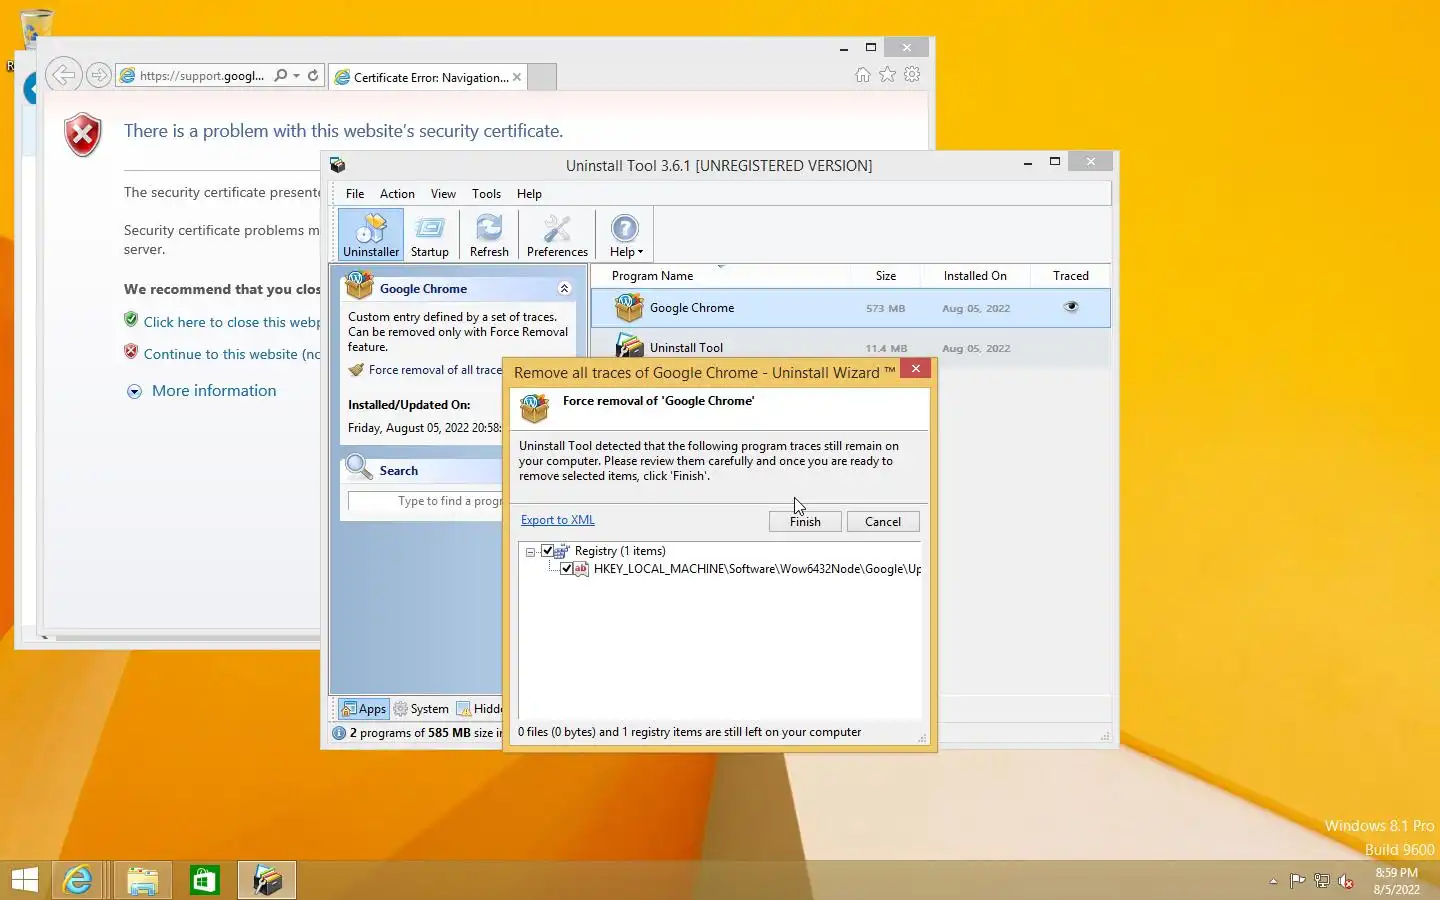
Task: Click the search magnifier in IE address bar
Action: click(281, 75)
